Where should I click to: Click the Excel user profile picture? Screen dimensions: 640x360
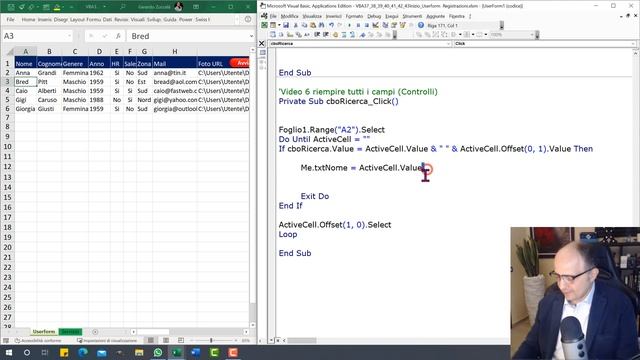click(x=178, y=7)
